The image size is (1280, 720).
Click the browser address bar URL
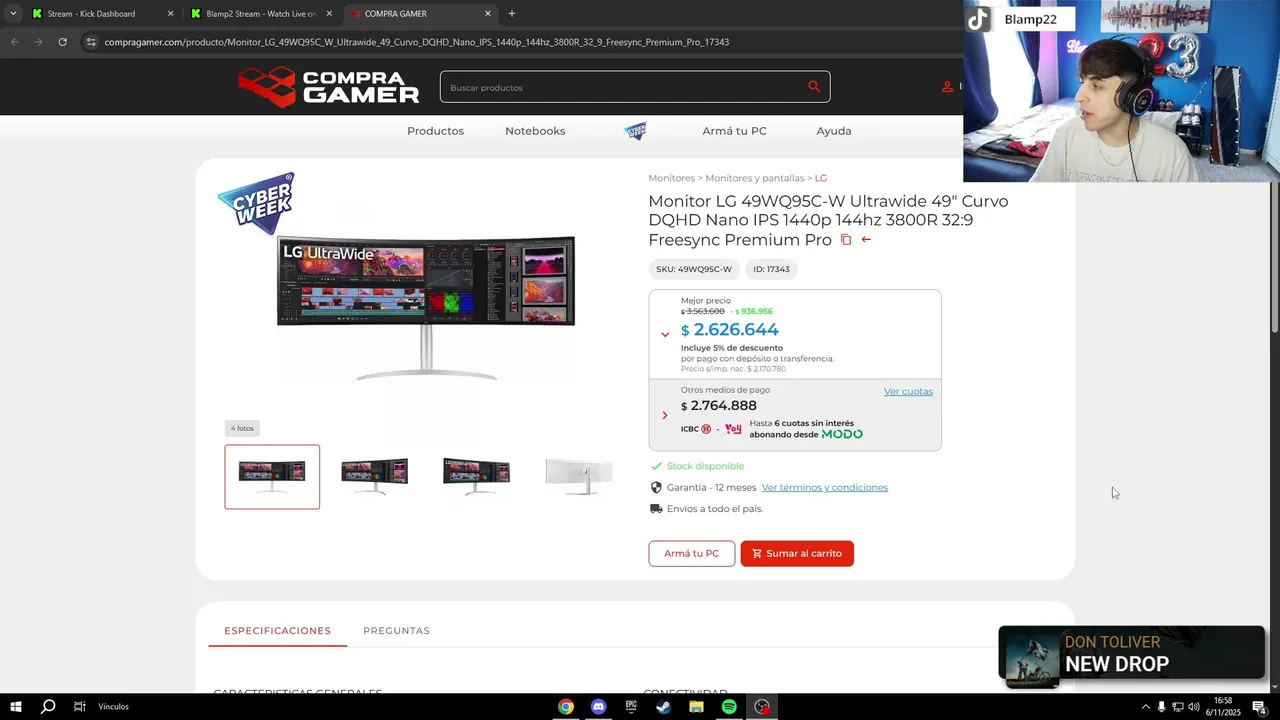point(416,42)
